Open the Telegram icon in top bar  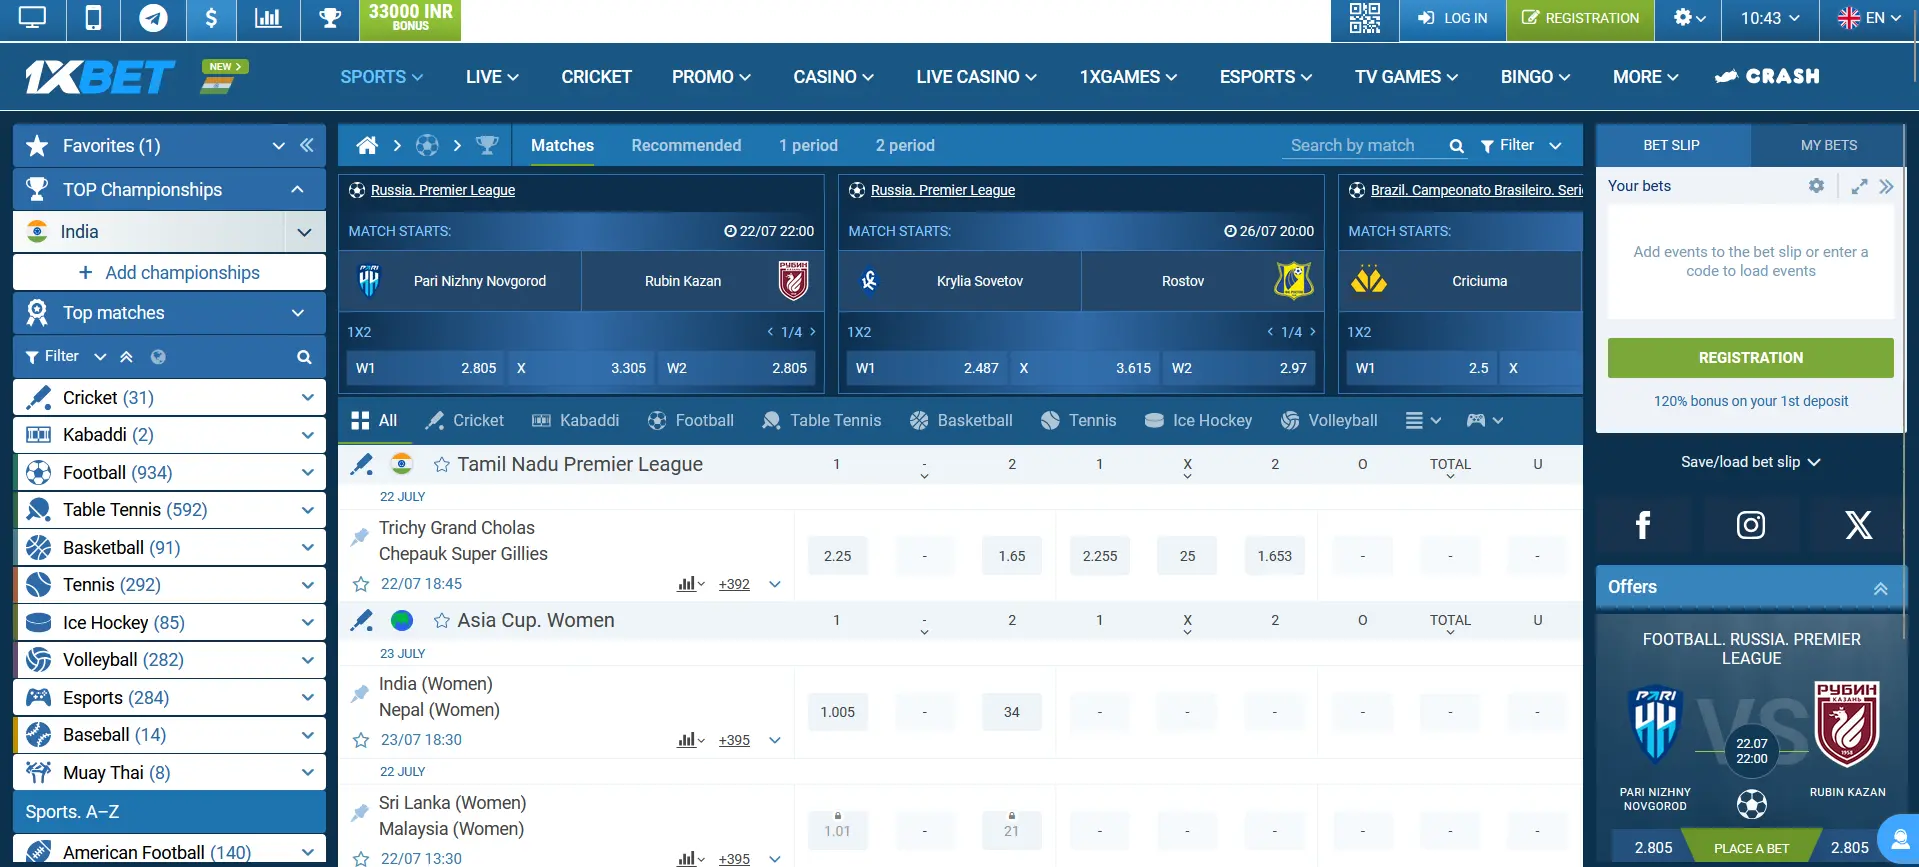(153, 18)
